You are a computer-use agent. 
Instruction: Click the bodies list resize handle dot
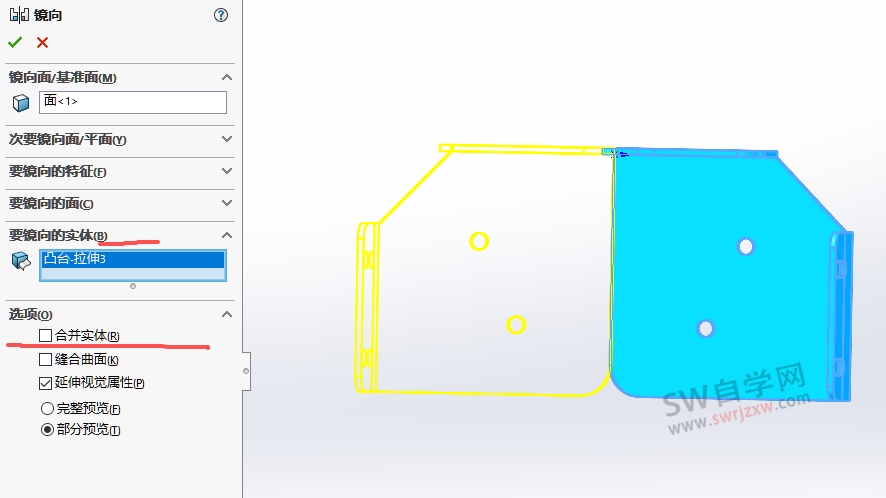tap(133, 286)
